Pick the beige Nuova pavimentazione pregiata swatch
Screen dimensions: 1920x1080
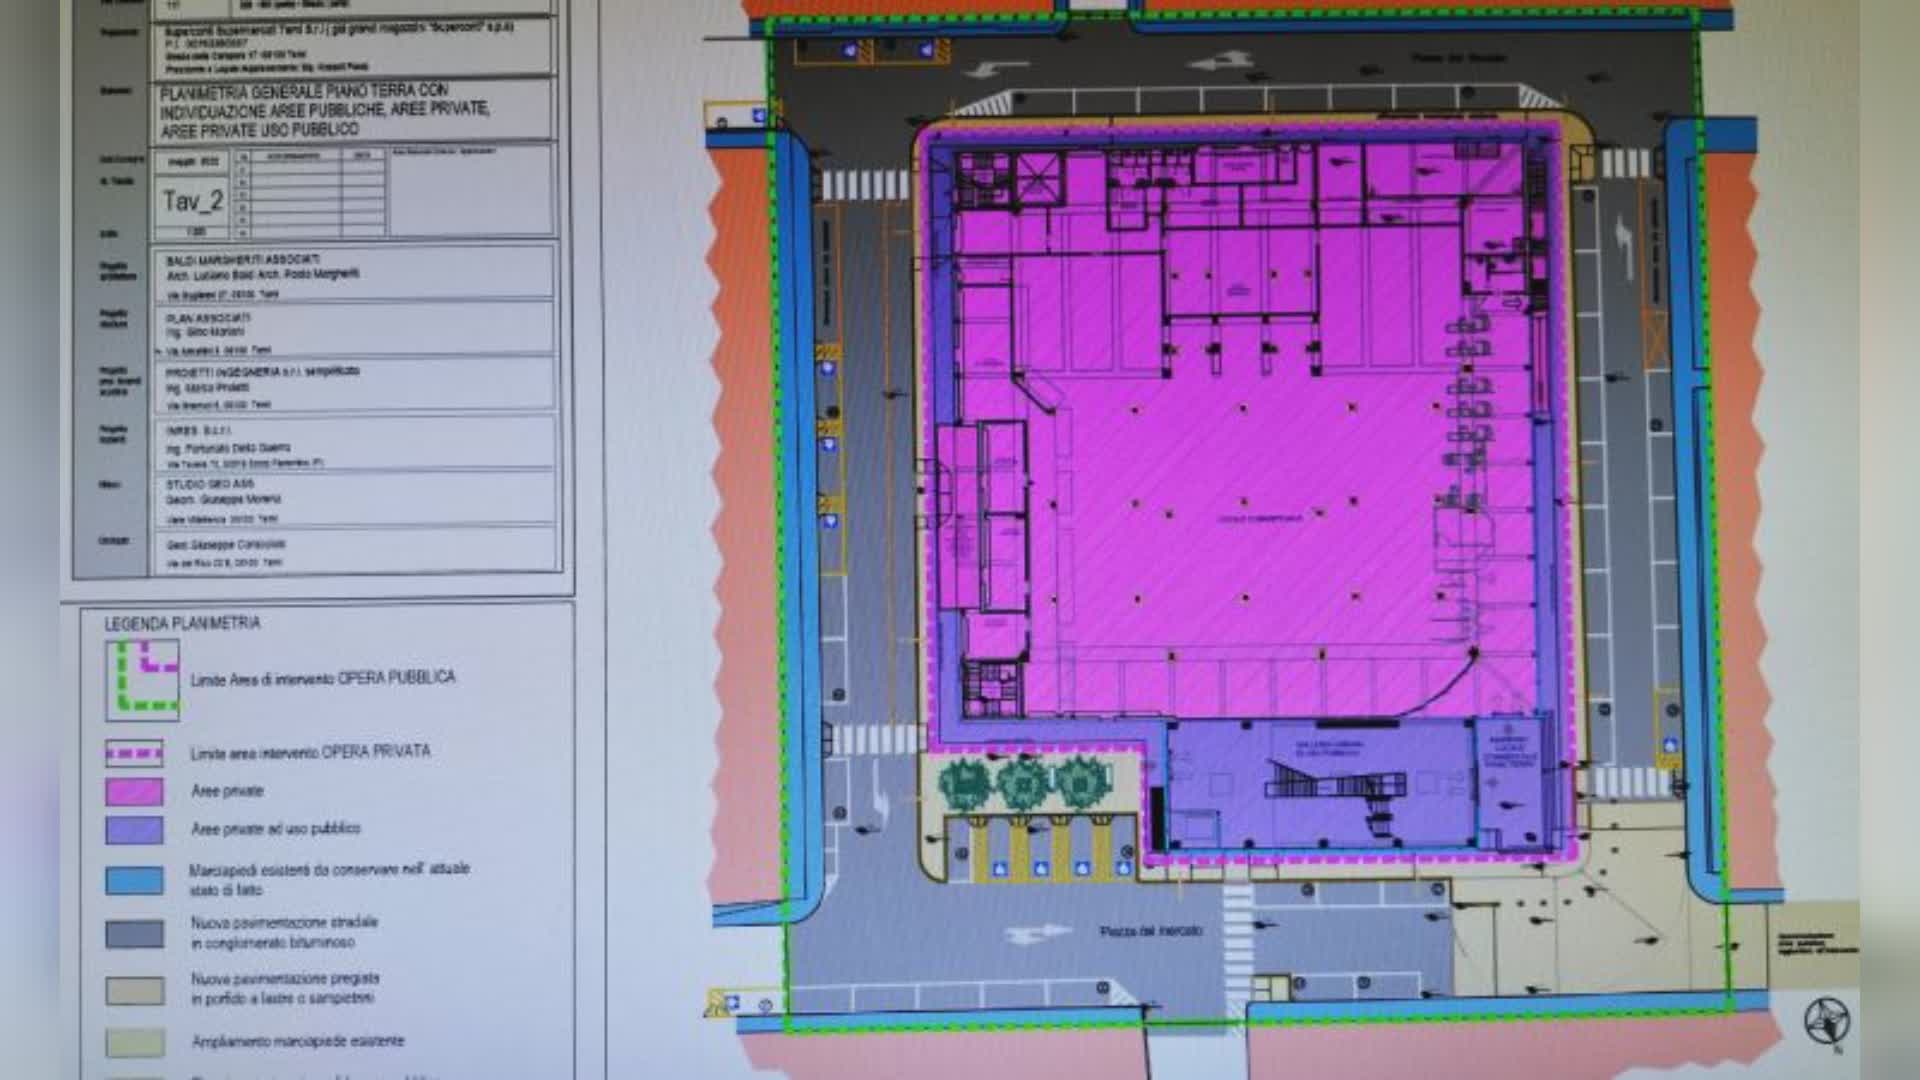click(x=135, y=990)
